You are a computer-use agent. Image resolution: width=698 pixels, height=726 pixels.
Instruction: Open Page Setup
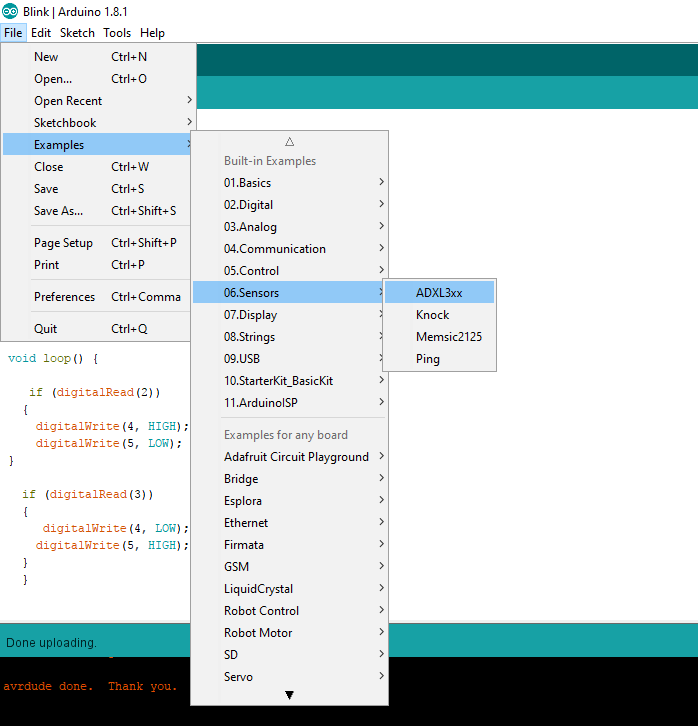click(x=97, y=243)
